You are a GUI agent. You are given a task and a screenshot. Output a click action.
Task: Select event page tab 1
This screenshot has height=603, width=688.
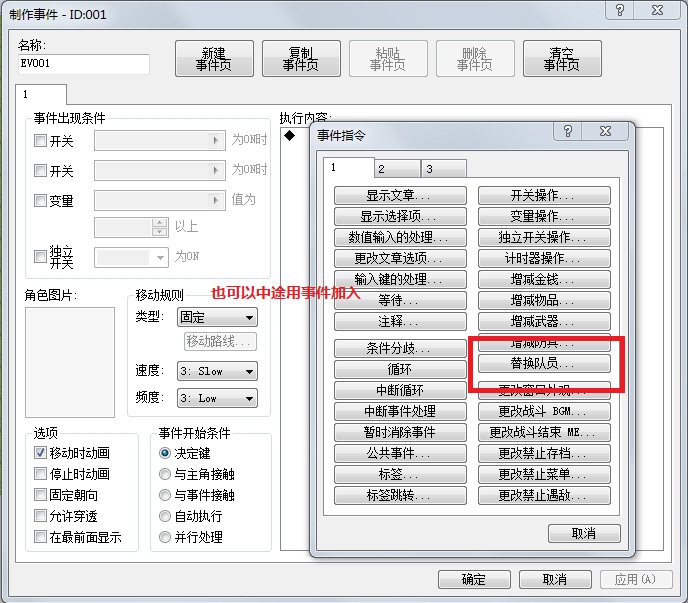tap(41, 94)
